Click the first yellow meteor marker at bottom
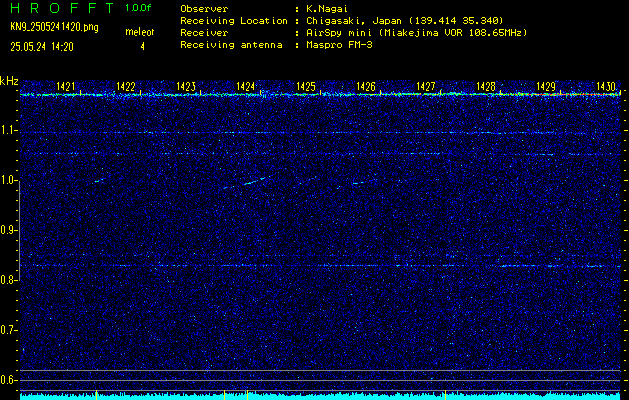Viewport: 629px width, 400px height. pyautogui.click(x=96, y=395)
